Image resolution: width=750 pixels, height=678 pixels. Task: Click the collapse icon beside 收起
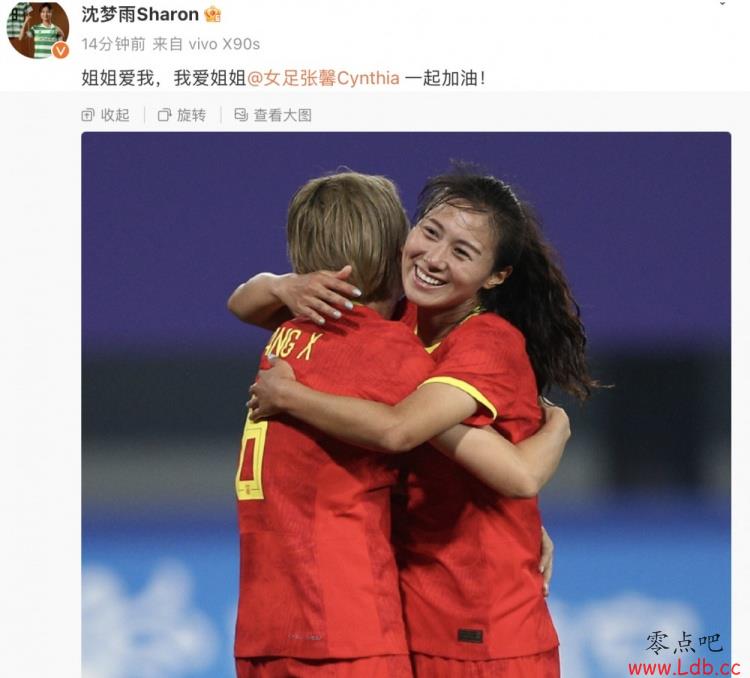click(x=88, y=115)
